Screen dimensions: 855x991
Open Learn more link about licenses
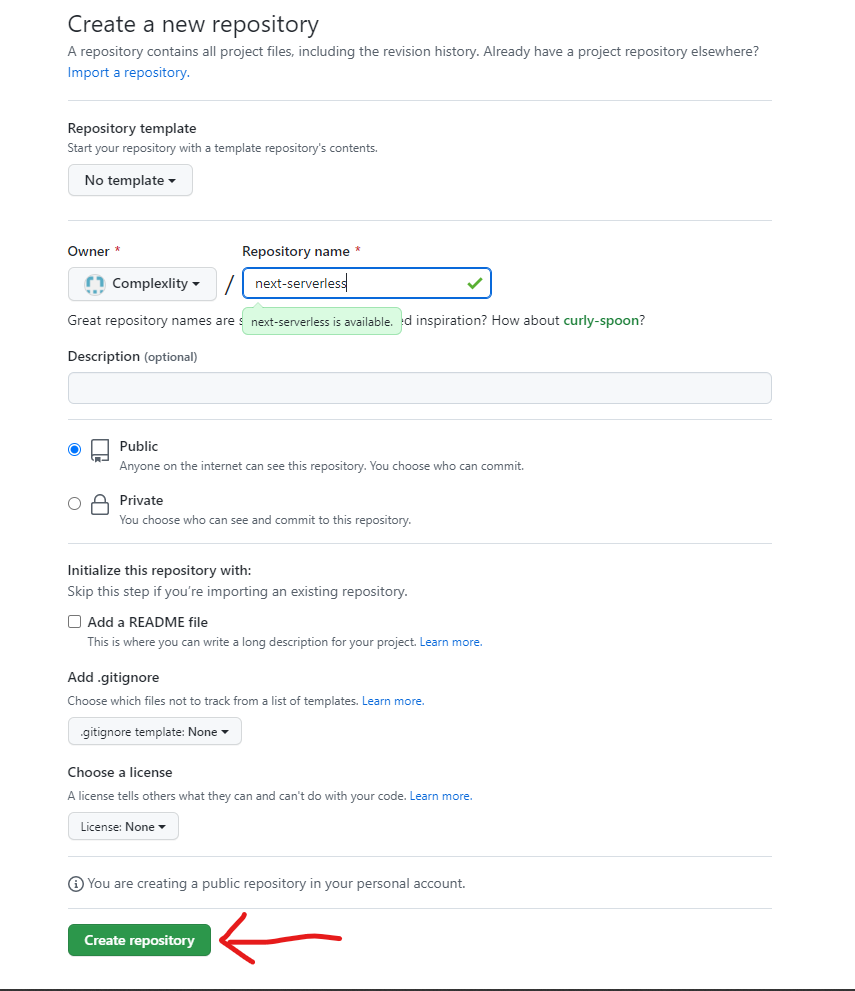440,796
